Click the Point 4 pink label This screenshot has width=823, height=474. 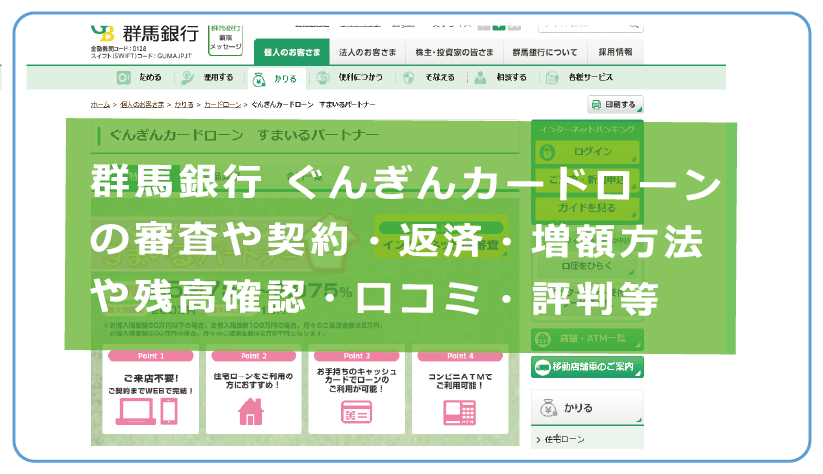460,356
